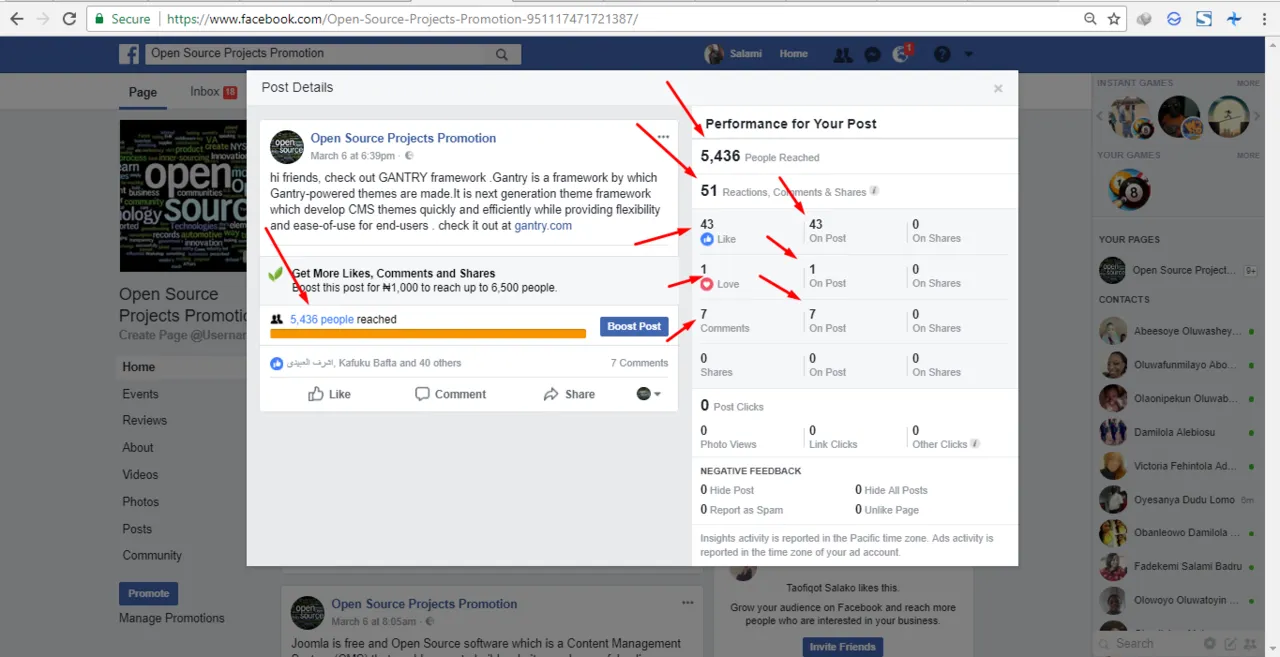Select Events in the page sidebar
The height and width of the screenshot is (657, 1280).
click(x=141, y=394)
